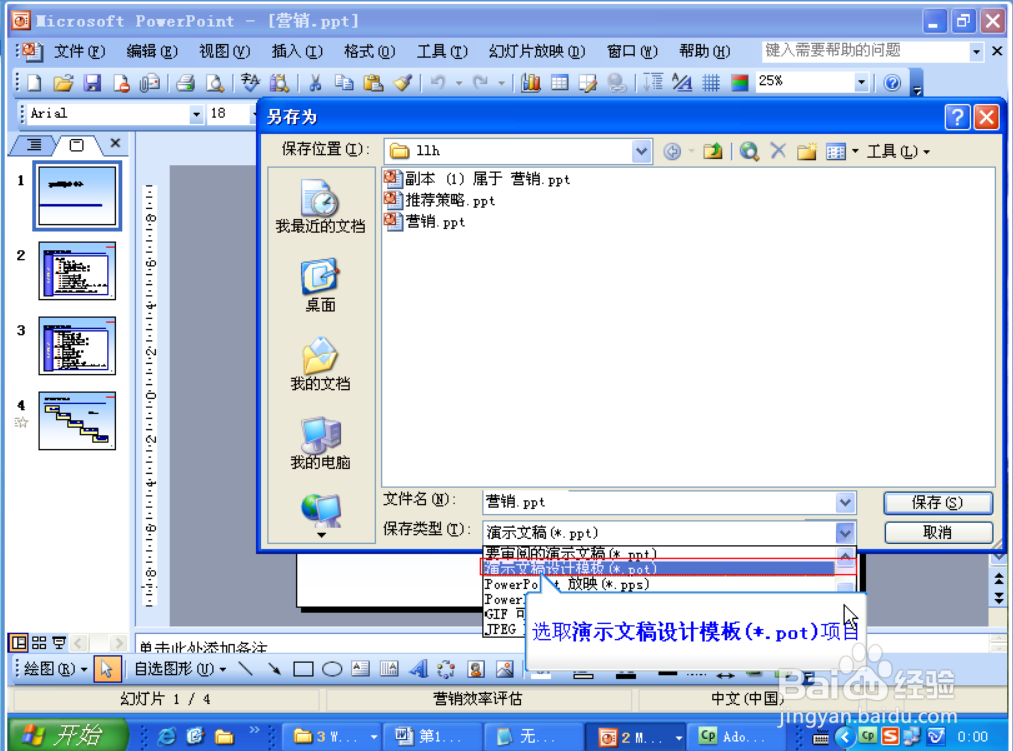Click Delete X icon in Save As dialog

778,151
